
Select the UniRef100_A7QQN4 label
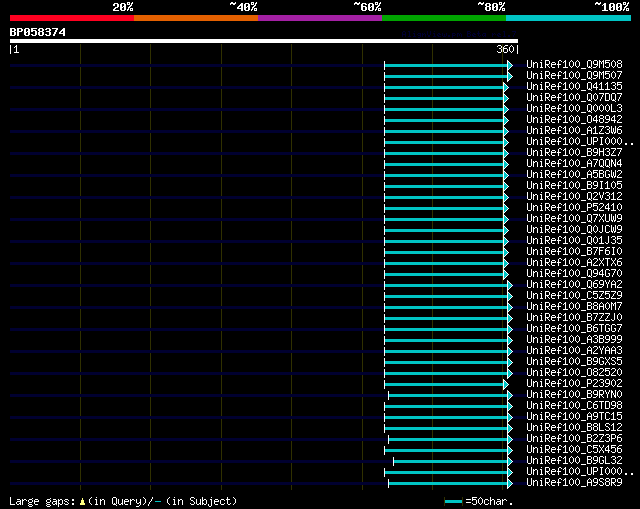click(574, 164)
